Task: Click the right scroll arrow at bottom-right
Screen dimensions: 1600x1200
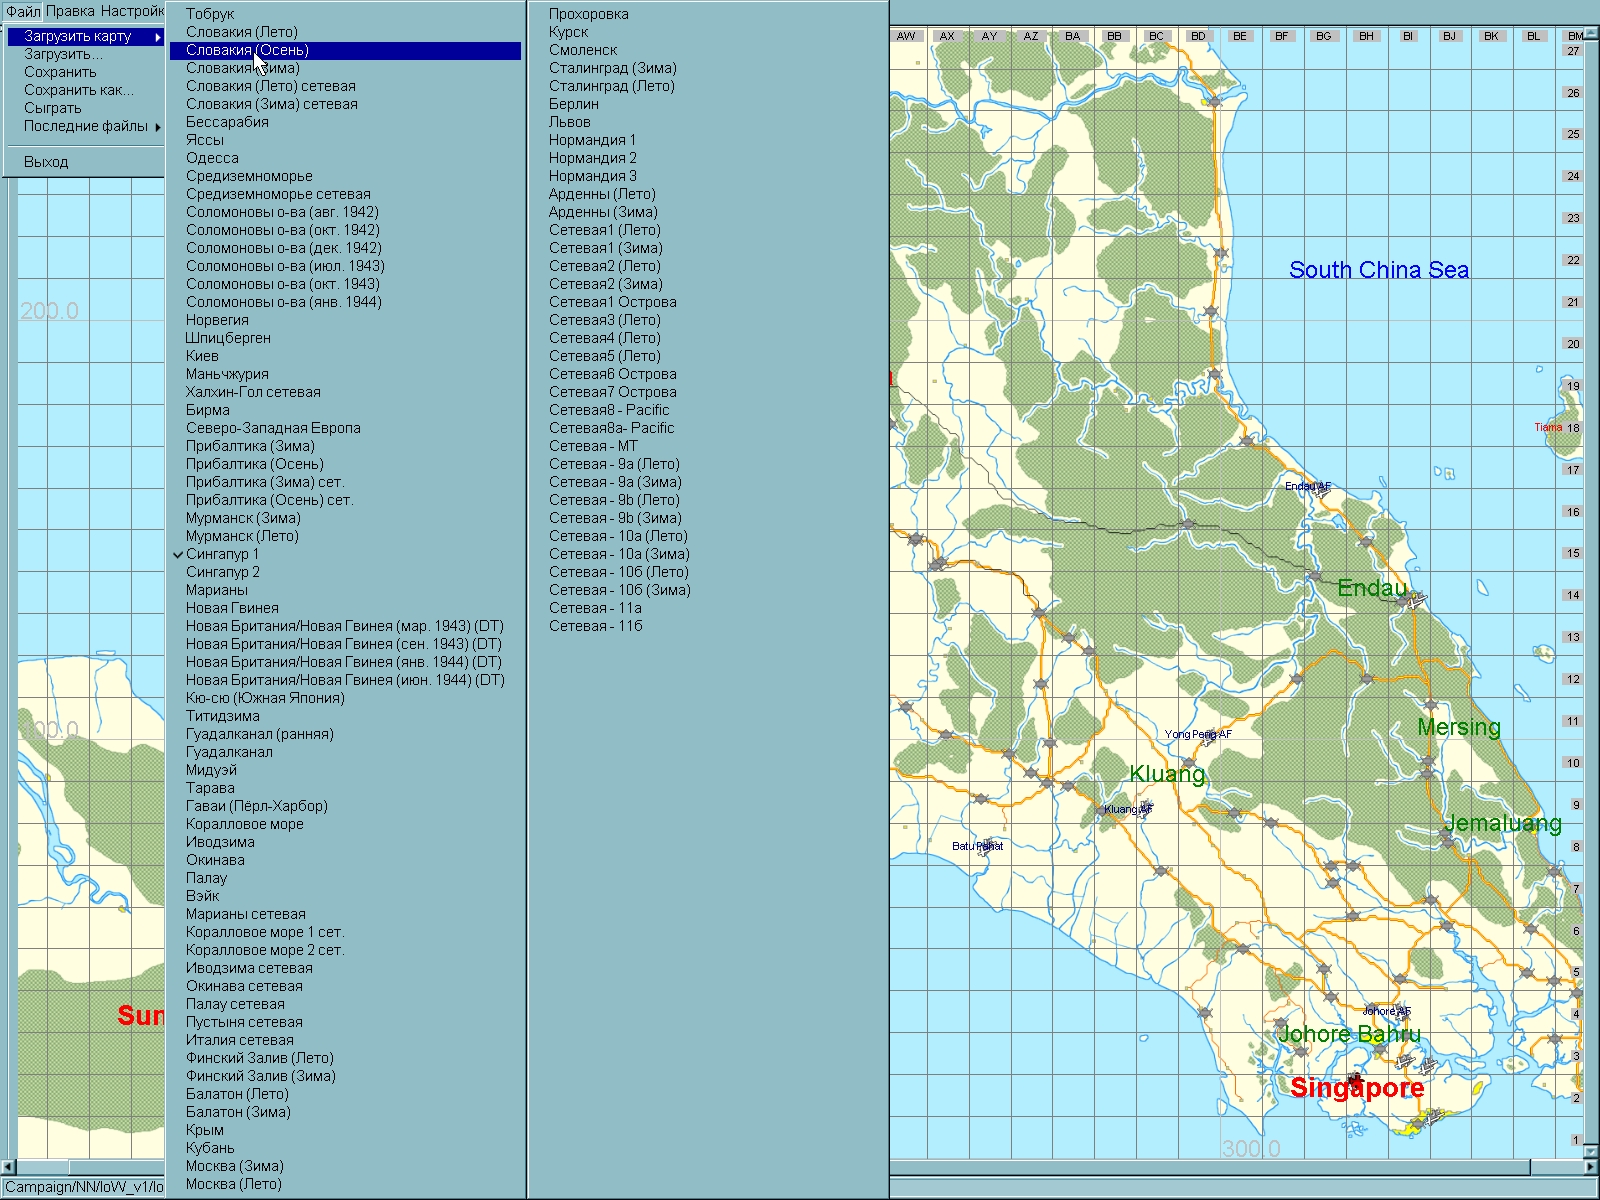Action: [x=1590, y=1167]
